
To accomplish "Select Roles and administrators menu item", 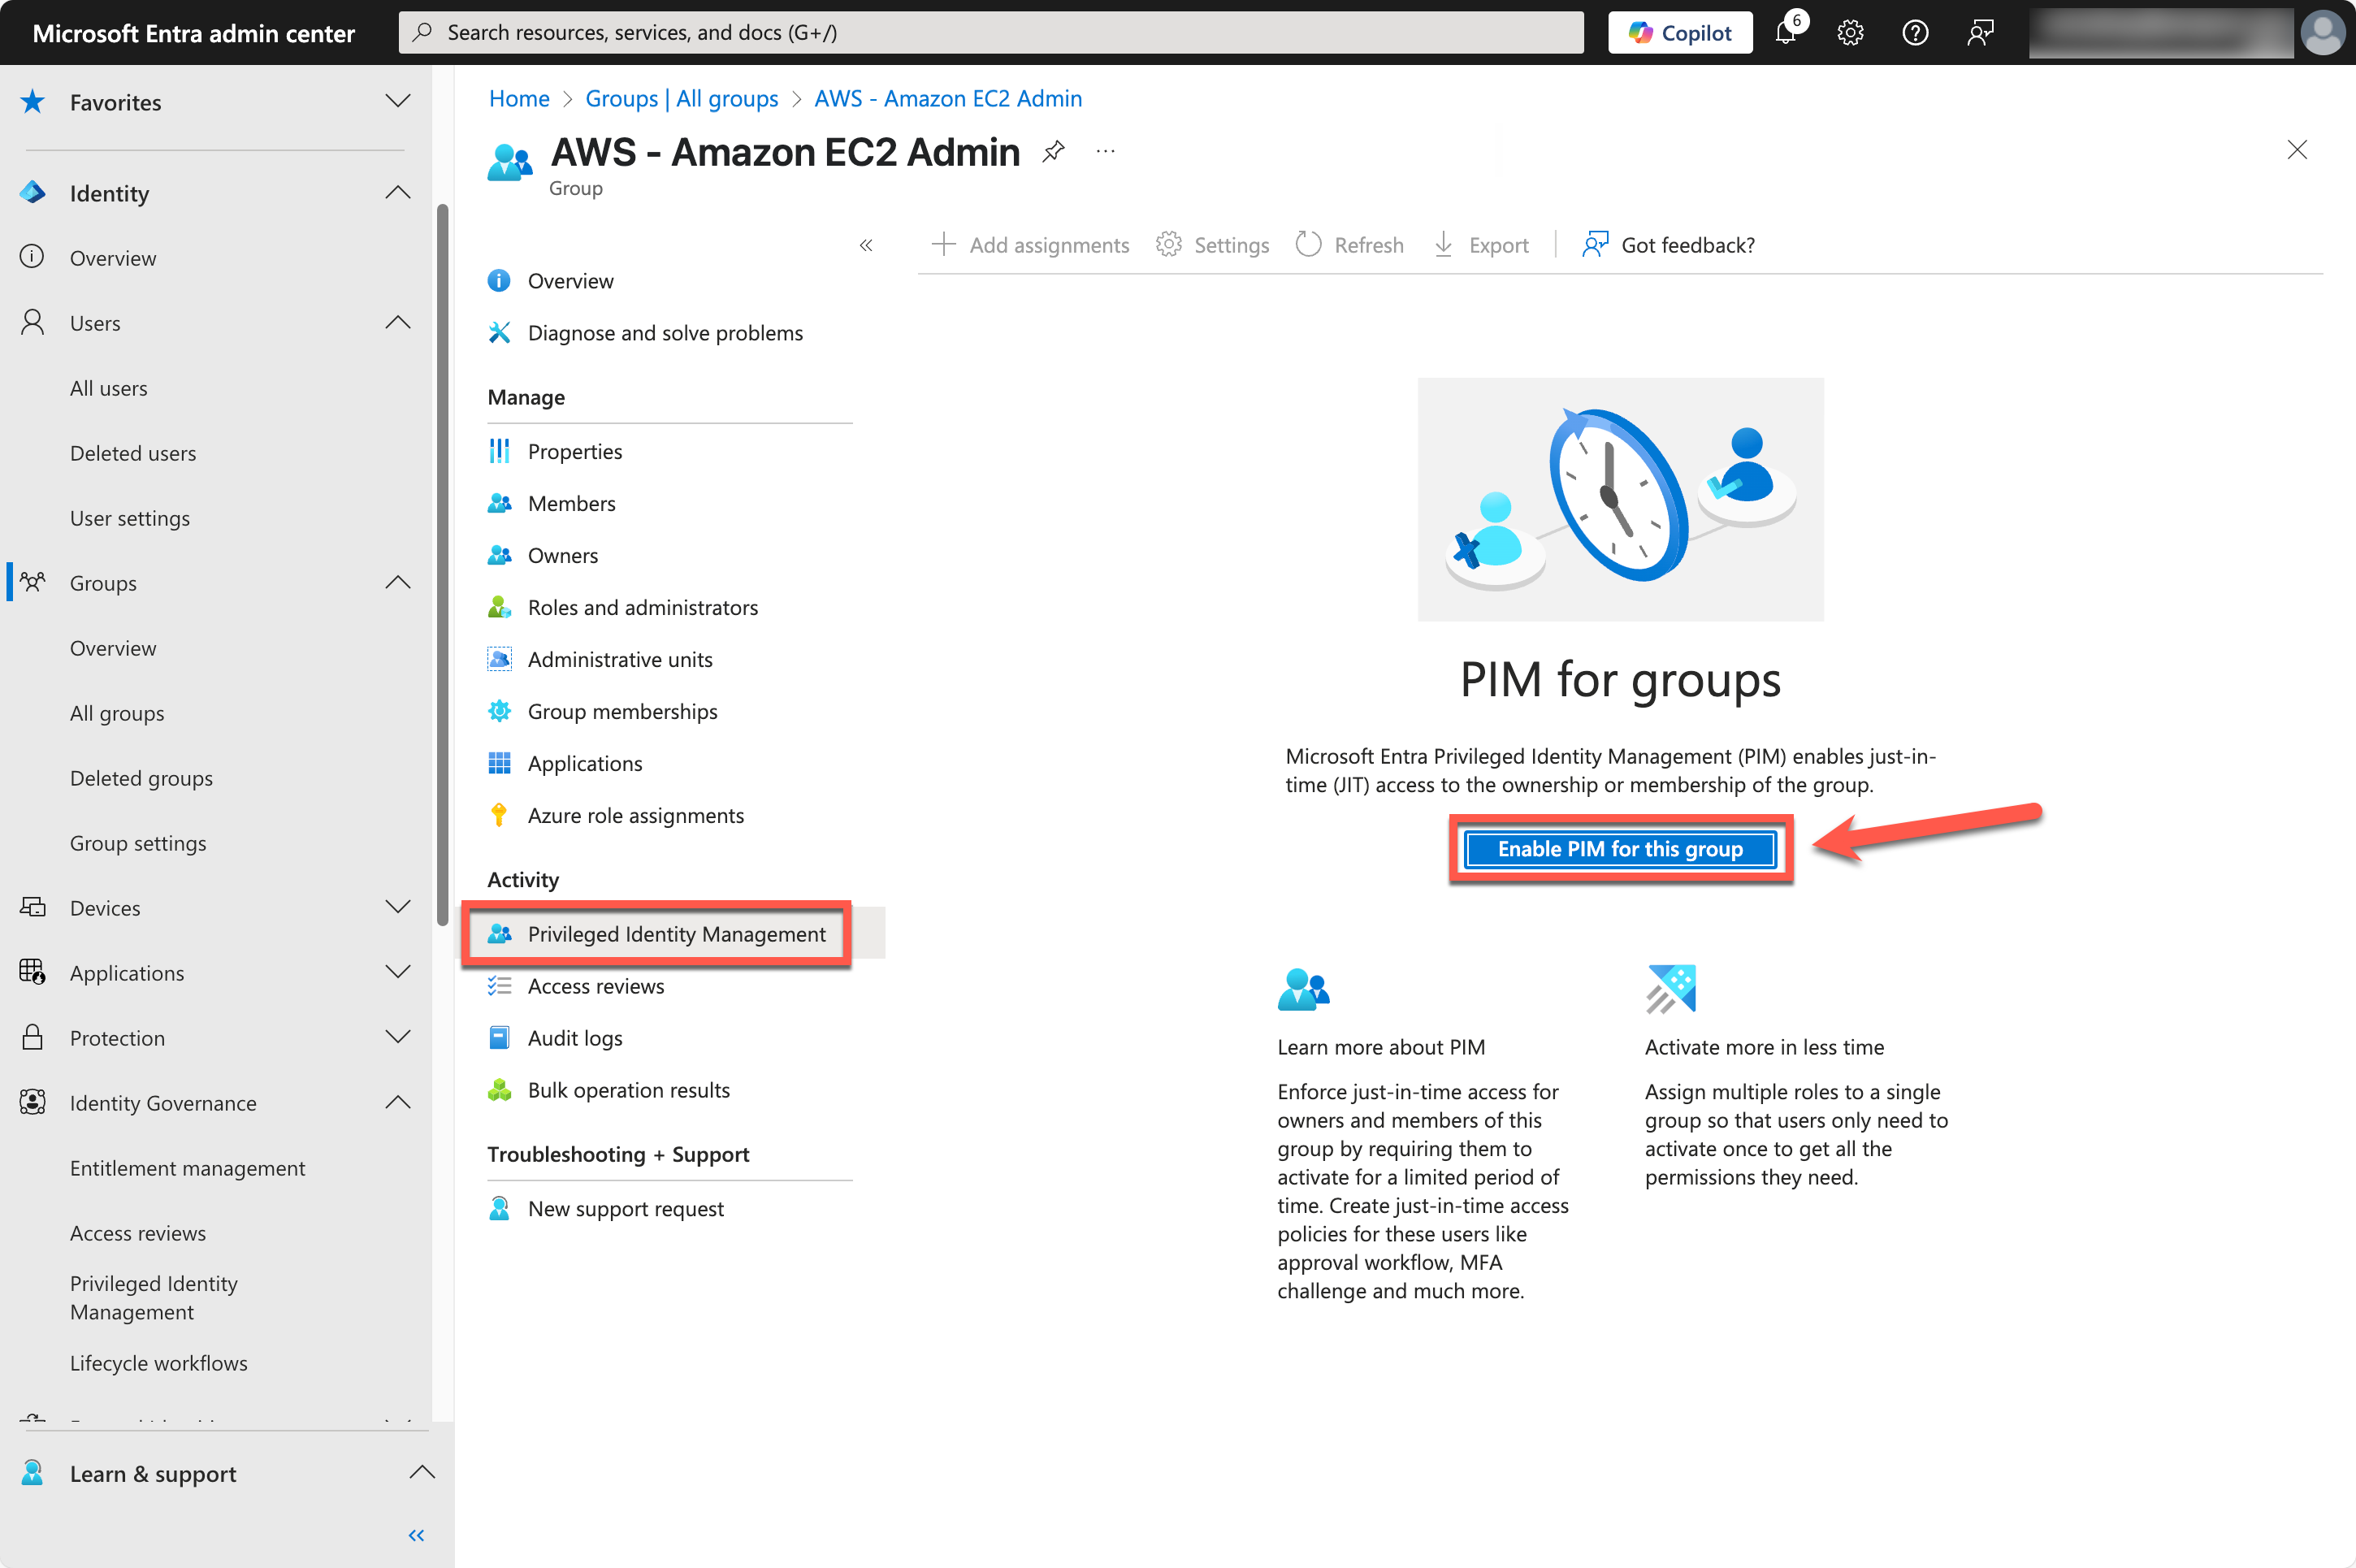I will click(x=642, y=607).
